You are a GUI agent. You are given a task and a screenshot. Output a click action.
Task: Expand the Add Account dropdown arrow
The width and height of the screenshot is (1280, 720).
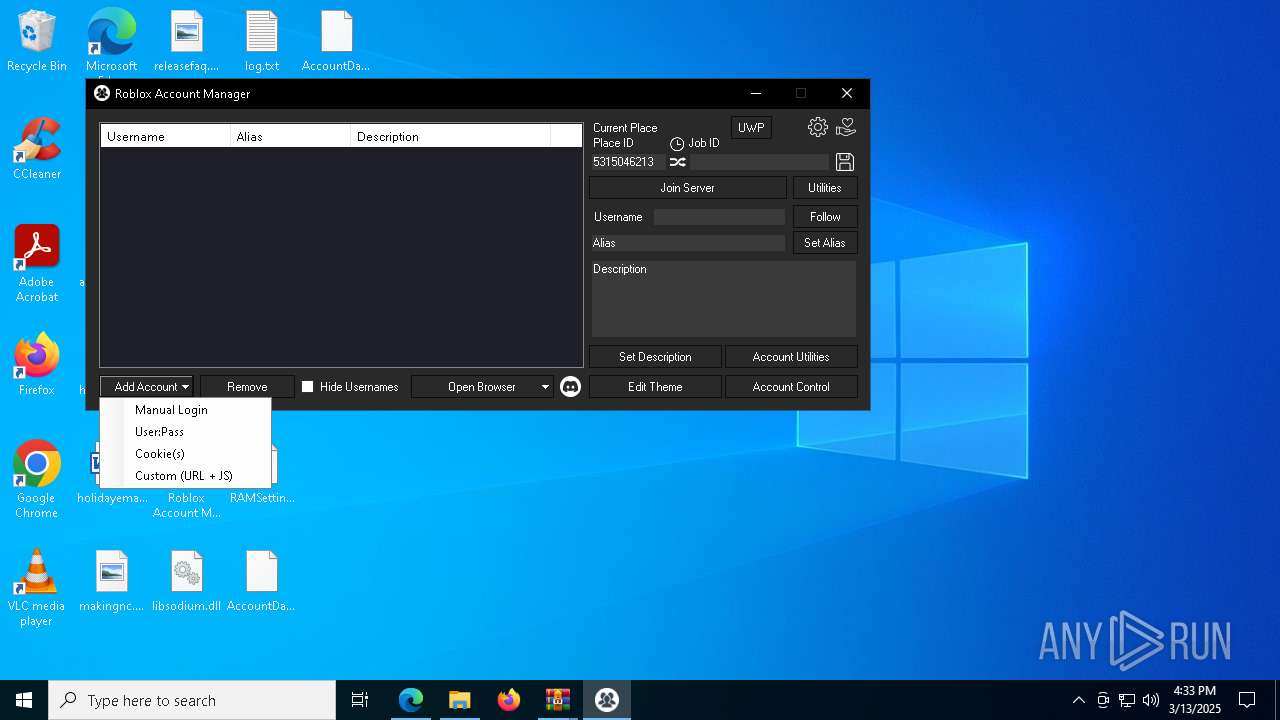click(185, 387)
